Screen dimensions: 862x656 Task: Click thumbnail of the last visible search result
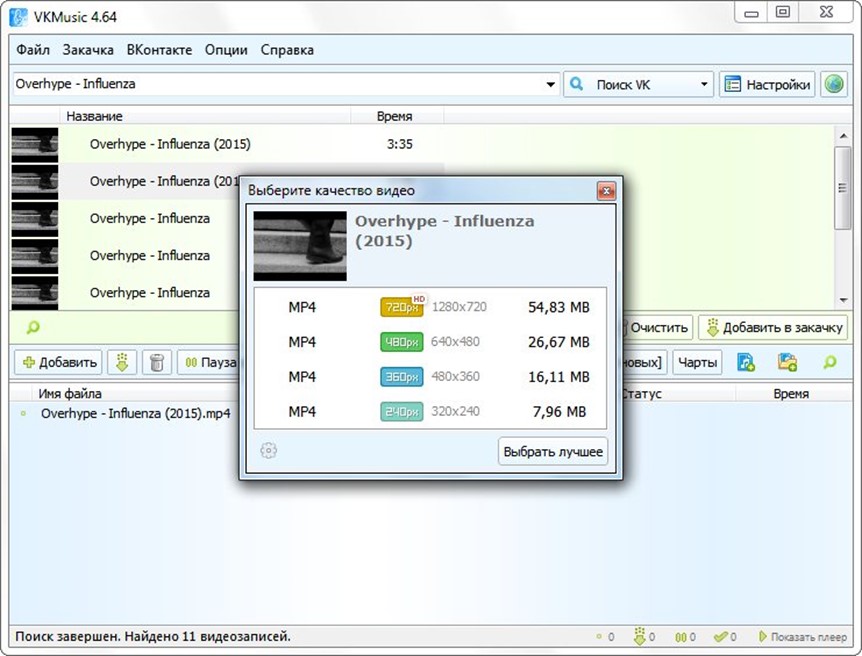[35, 293]
